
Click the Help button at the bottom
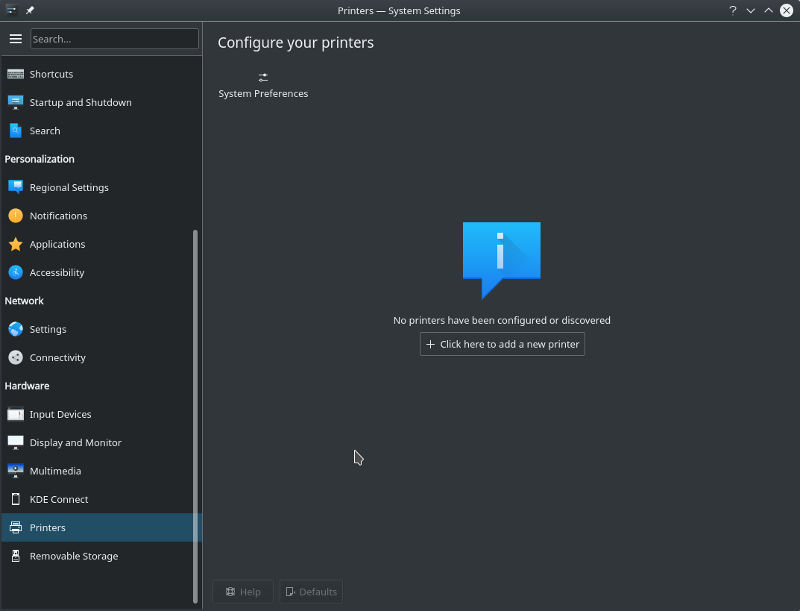click(243, 591)
